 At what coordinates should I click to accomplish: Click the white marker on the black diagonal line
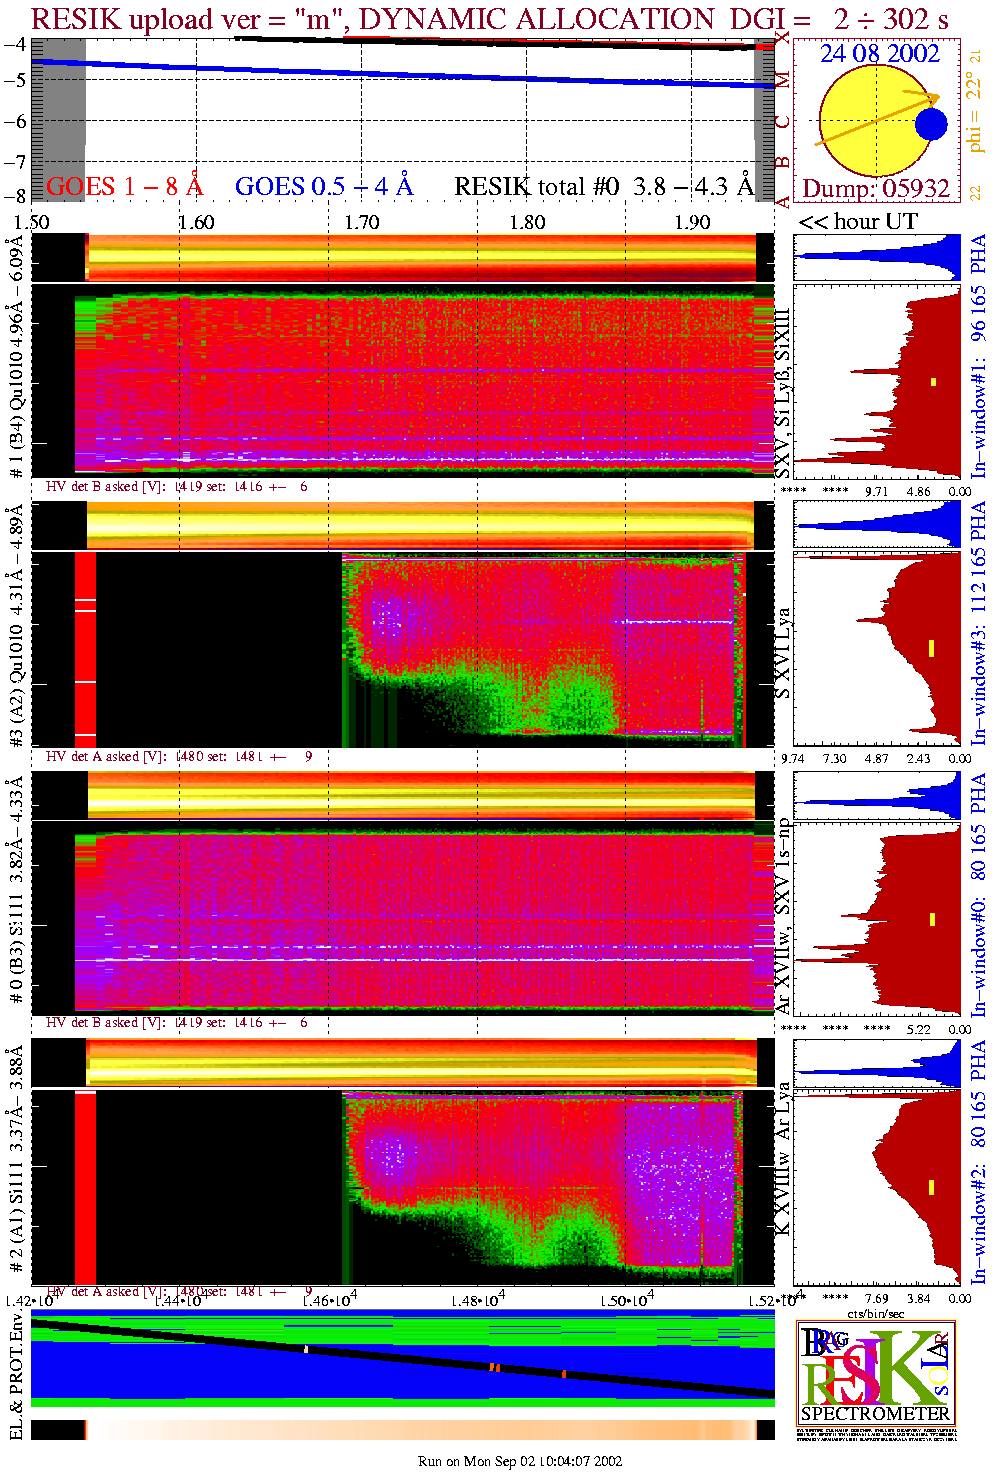(x=306, y=1349)
